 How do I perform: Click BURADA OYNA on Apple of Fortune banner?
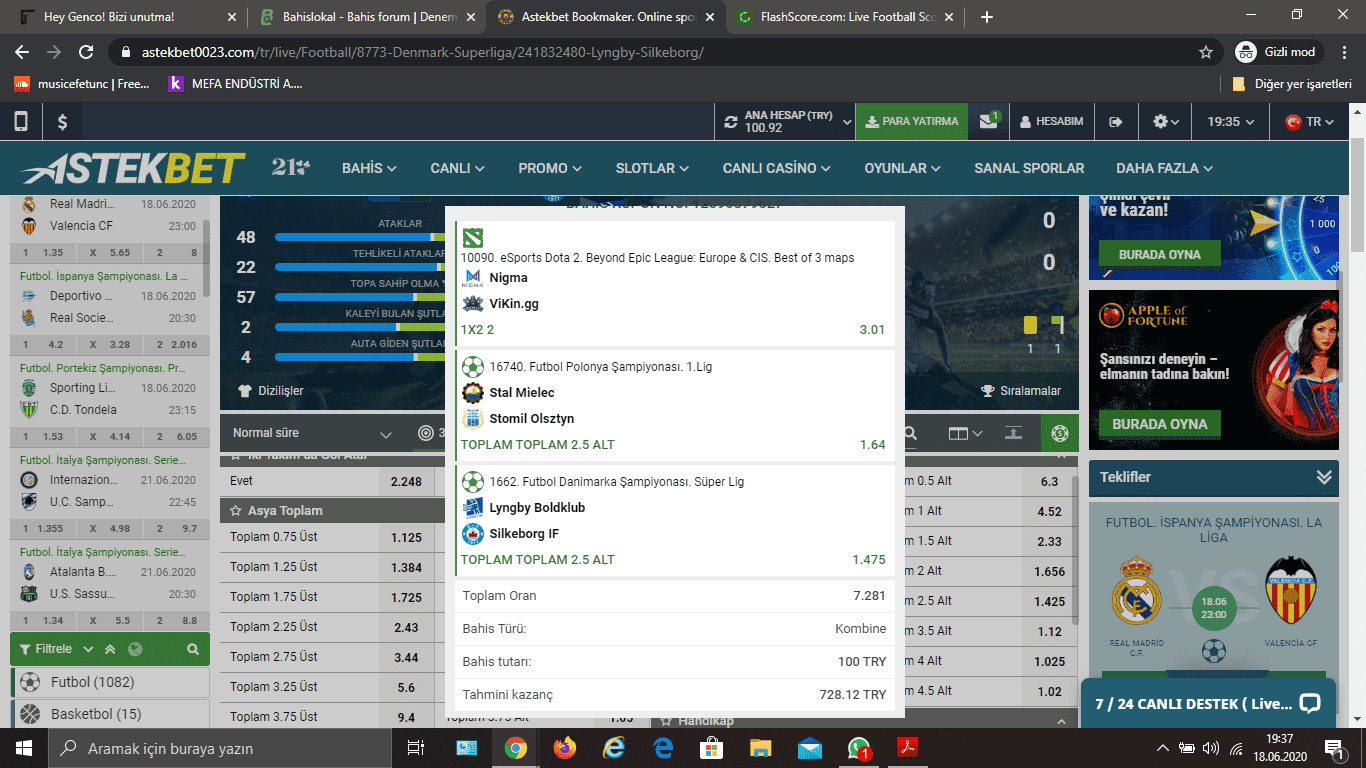point(1160,424)
